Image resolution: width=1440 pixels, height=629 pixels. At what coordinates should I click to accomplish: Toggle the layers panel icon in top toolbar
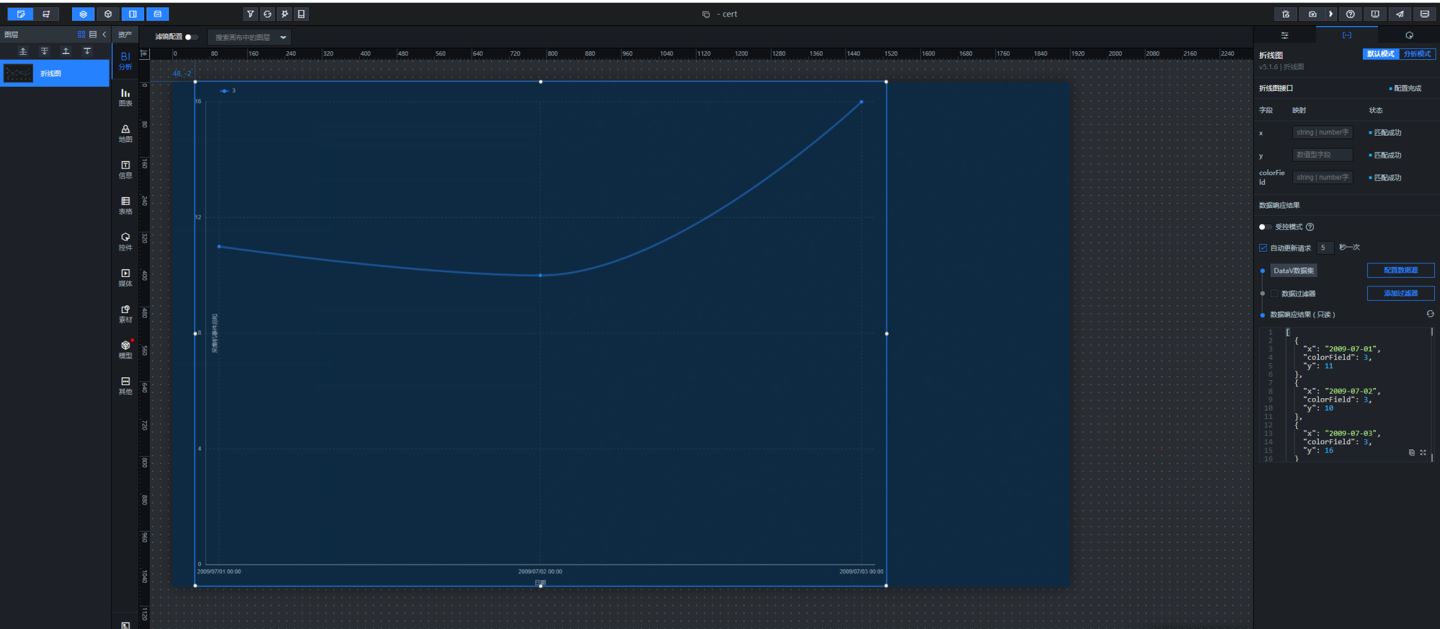[x=83, y=14]
